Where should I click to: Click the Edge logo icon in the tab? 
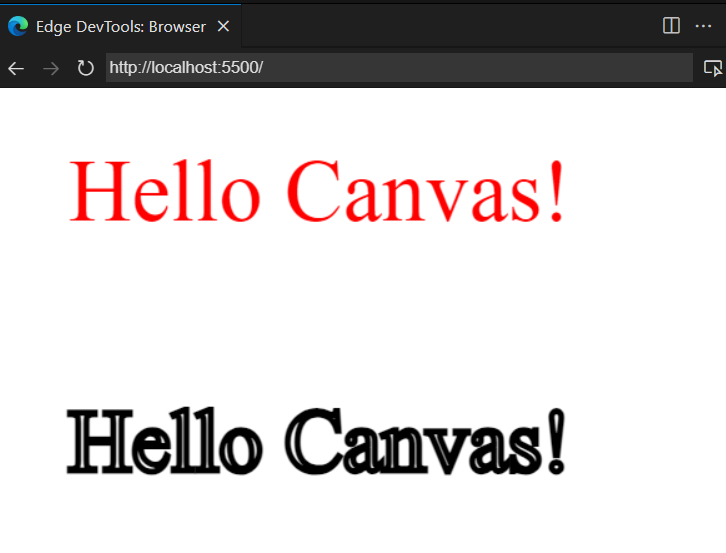point(18,26)
